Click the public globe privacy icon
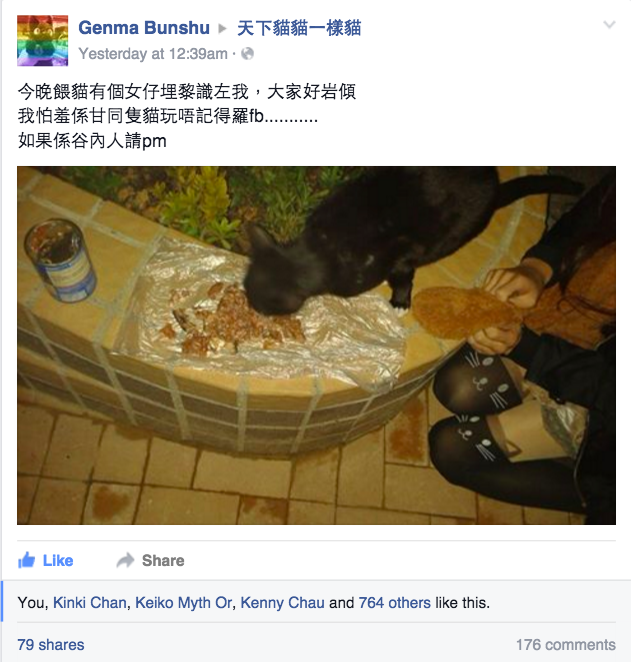Screen dimensions: 631x662 click(247, 54)
